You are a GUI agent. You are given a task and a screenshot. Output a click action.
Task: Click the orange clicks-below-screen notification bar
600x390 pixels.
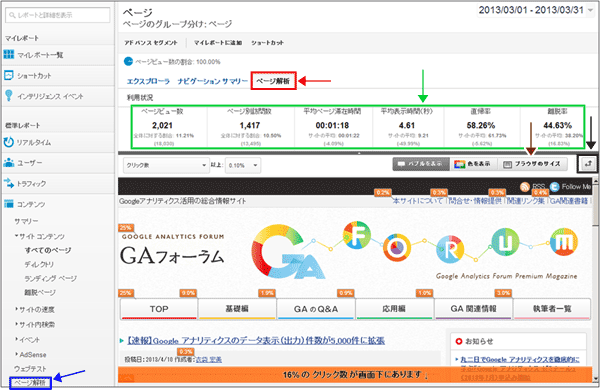pyautogui.click(x=355, y=374)
